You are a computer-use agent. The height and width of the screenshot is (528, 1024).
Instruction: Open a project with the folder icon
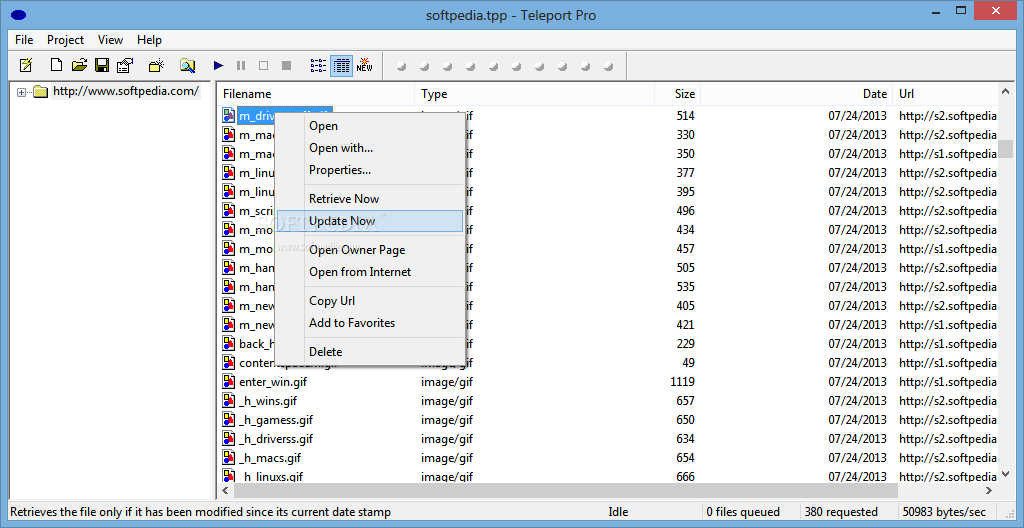(79, 65)
